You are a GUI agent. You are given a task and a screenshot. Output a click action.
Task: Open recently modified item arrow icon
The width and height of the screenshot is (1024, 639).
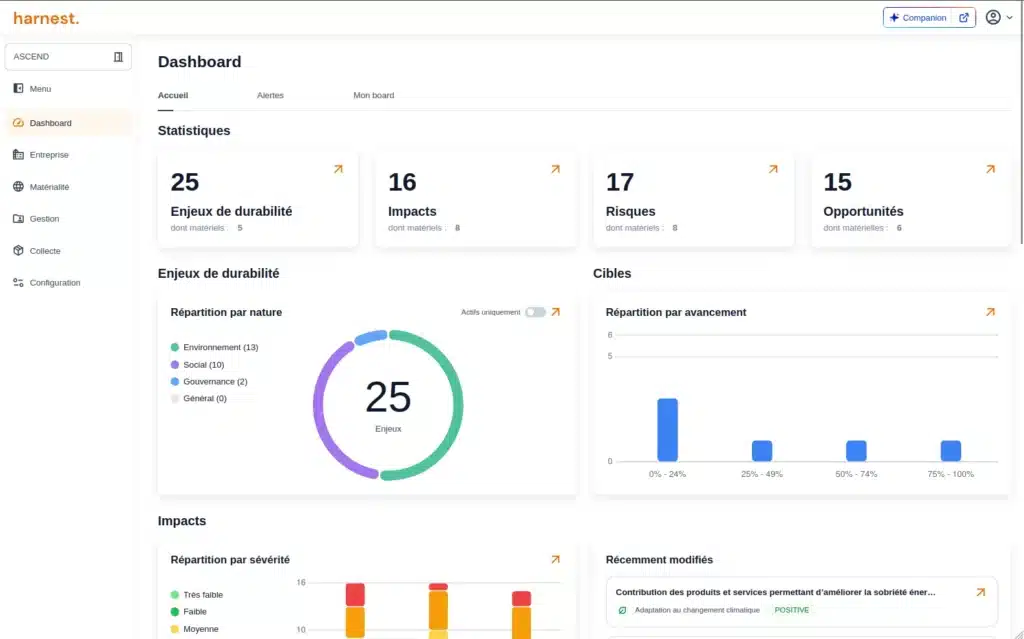pyautogui.click(x=980, y=593)
